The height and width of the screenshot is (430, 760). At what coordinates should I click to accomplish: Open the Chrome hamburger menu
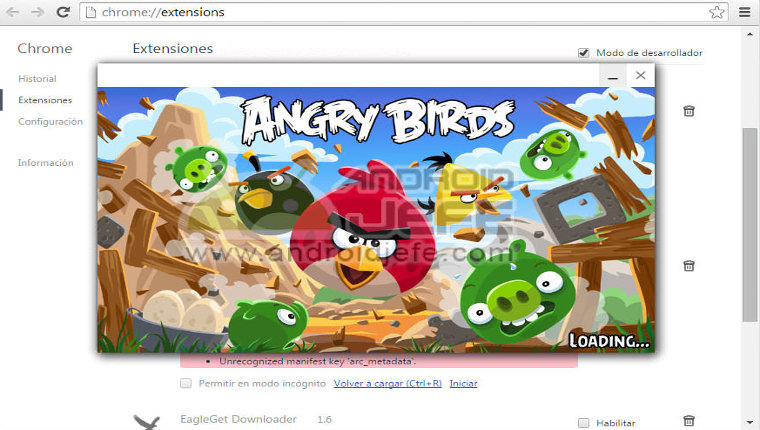point(743,13)
